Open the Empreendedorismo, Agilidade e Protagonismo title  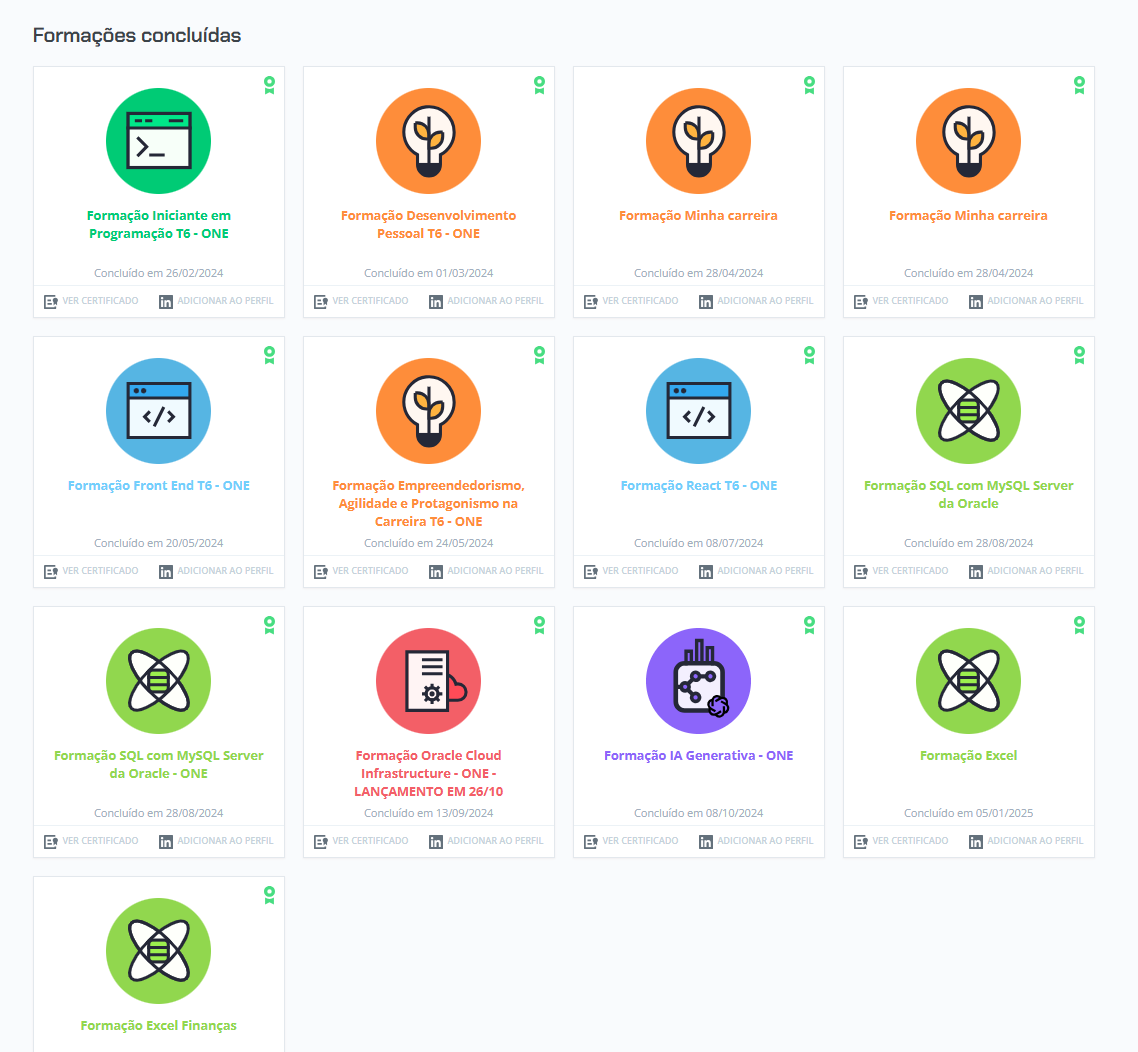[428, 504]
